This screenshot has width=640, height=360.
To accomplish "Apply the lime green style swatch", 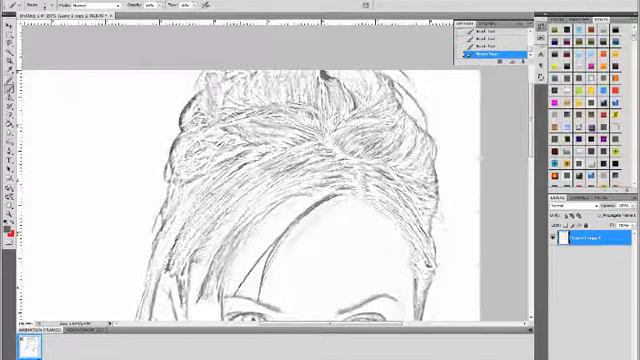I will (579, 90).
